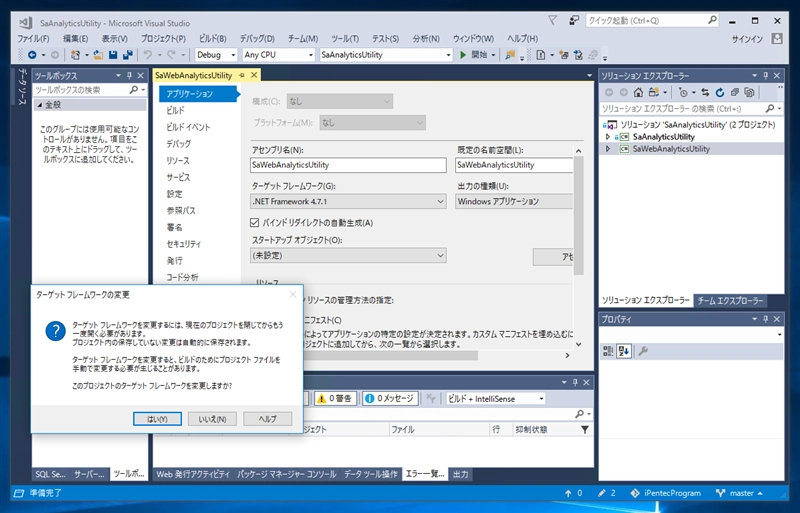Click the notifications flag icon in title bar
Image resolution: width=800 pixels, height=513 pixels.
552,20
